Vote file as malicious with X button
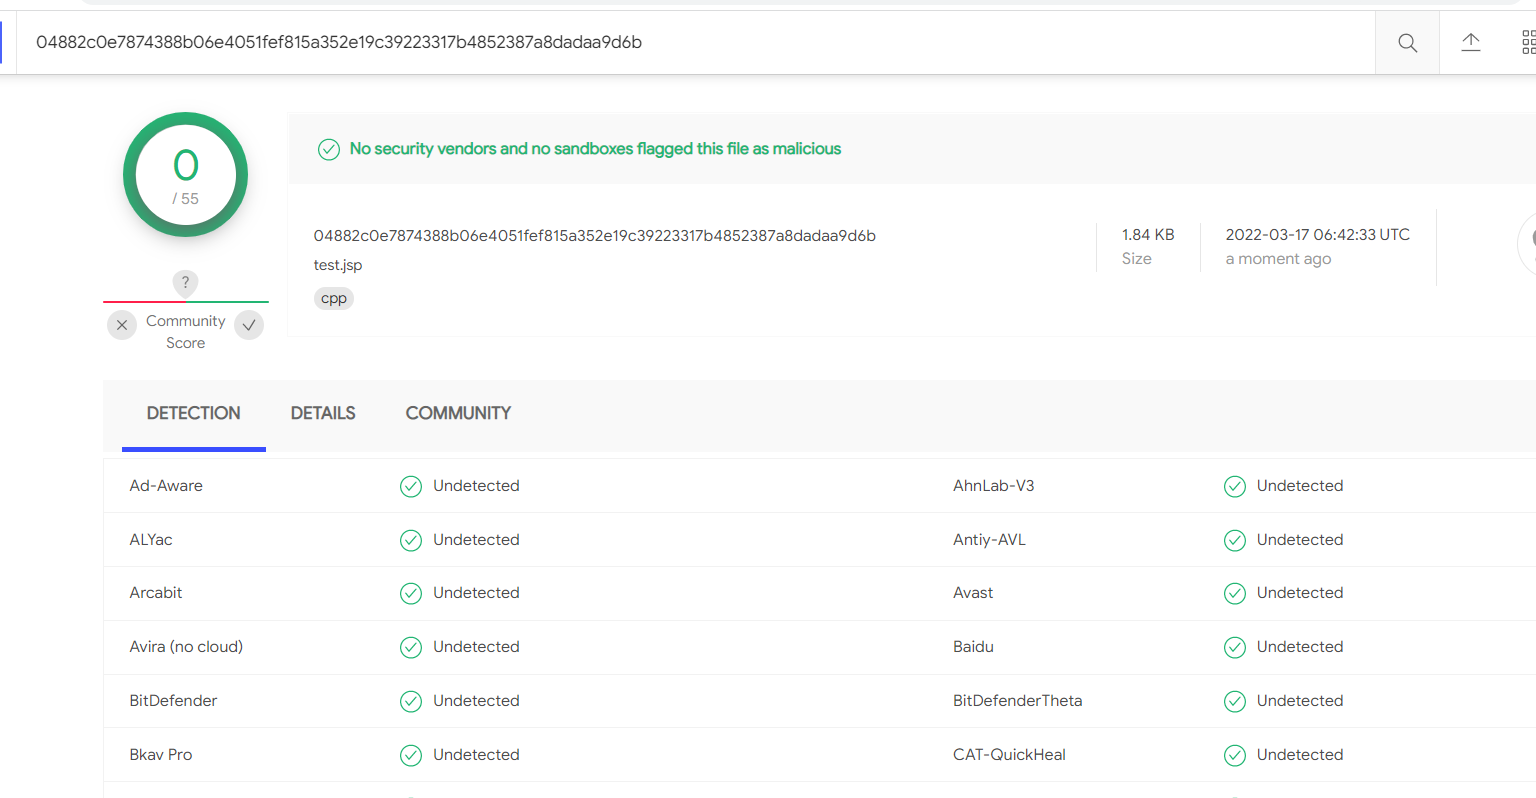The image size is (1536, 798). coord(122,325)
